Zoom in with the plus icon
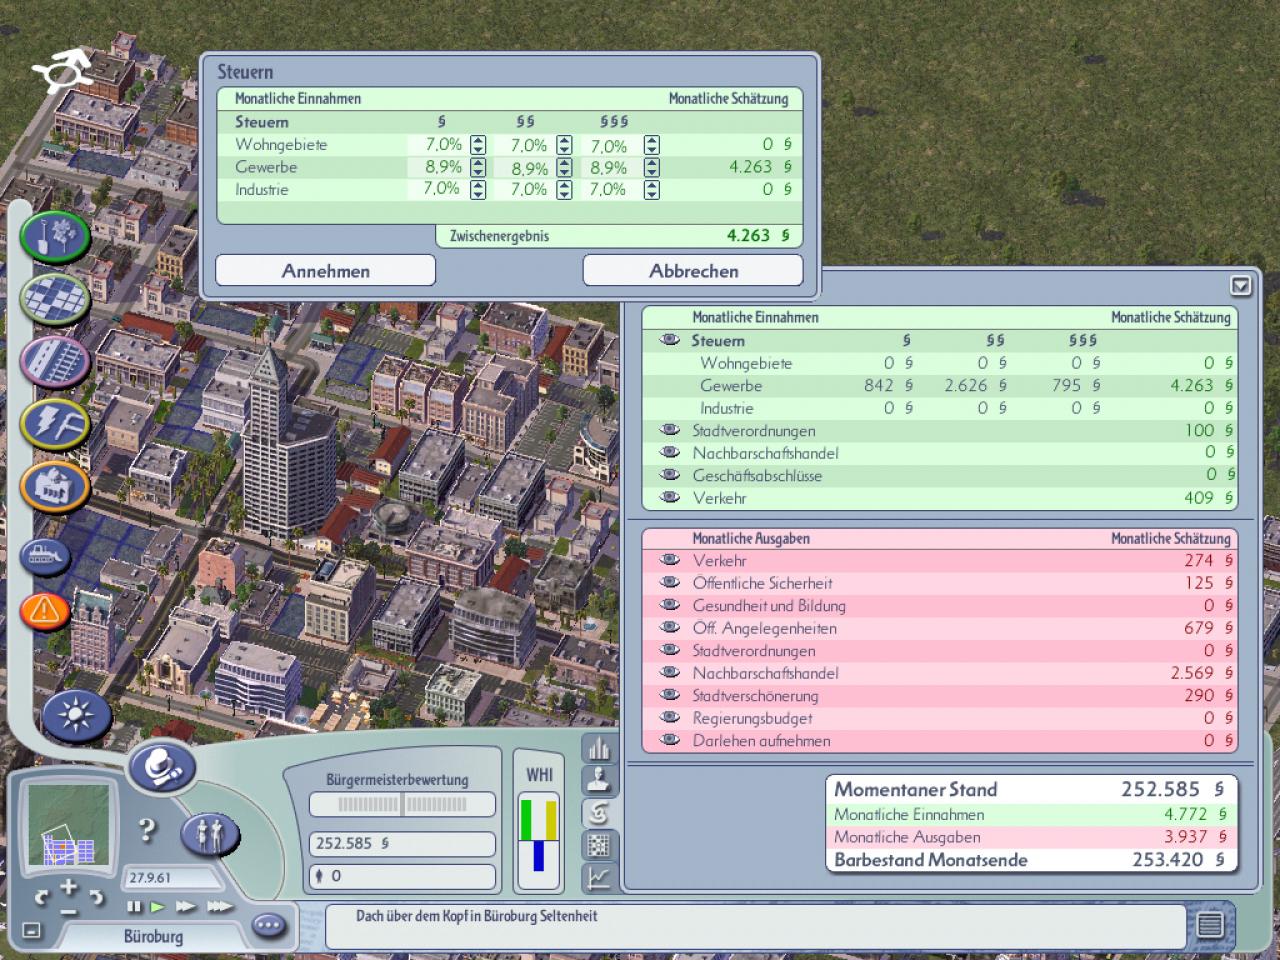 coord(68,886)
